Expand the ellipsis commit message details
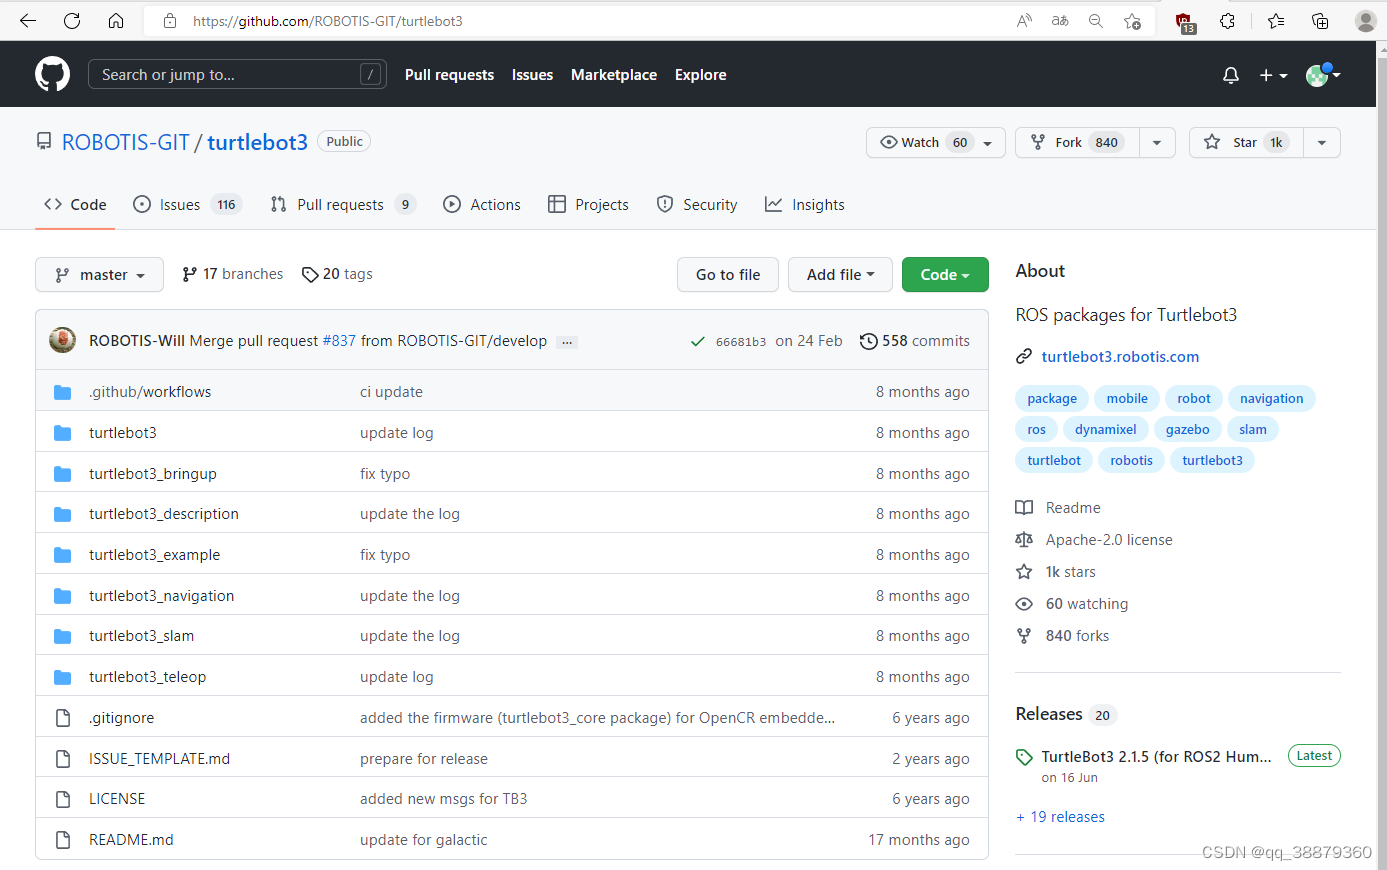The width and height of the screenshot is (1387, 870). (567, 342)
